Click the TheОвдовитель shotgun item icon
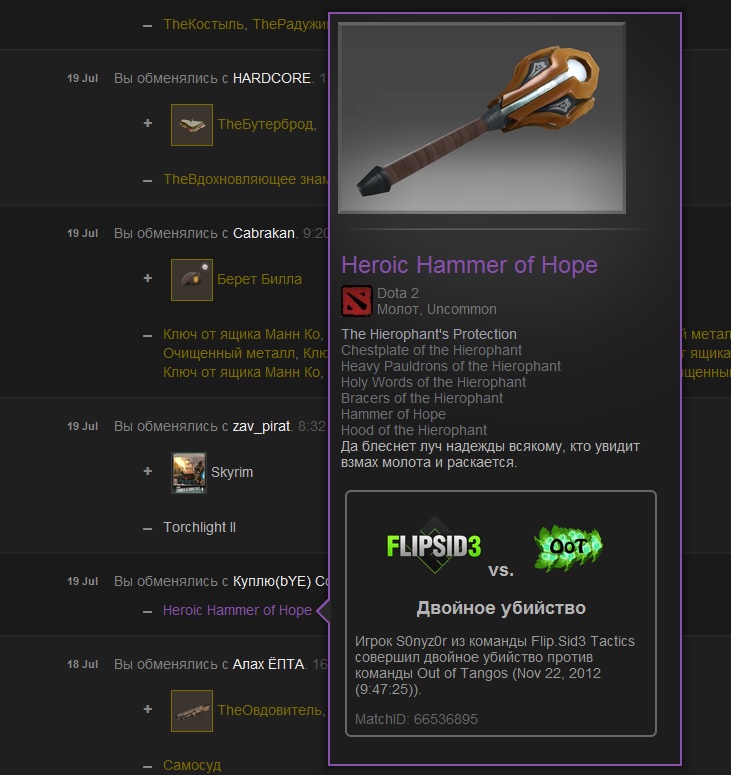The image size is (731, 775). coord(192,711)
